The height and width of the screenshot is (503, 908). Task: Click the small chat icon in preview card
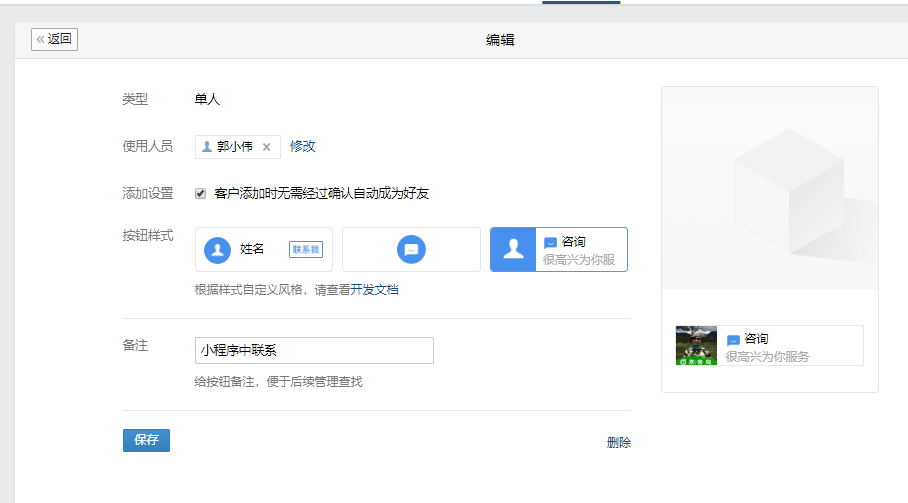(733, 340)
